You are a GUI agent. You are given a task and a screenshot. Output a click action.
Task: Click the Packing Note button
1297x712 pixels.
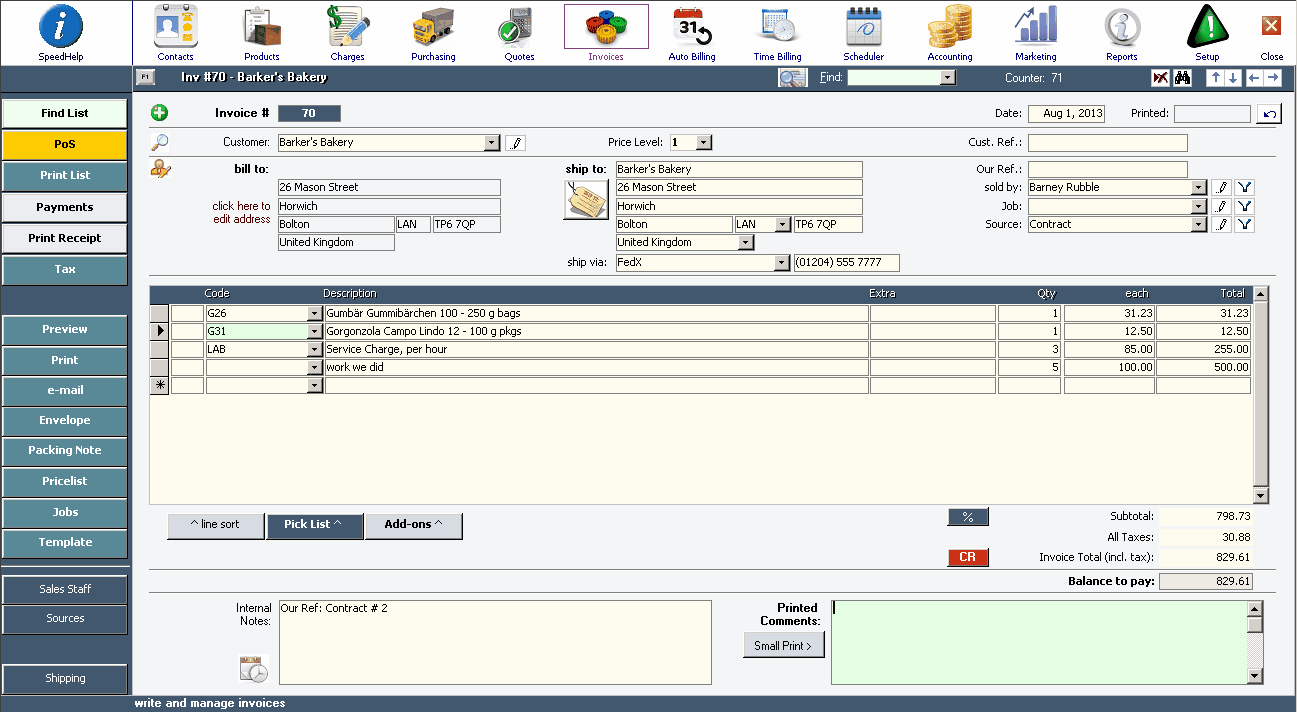pyautogui.click(x=65, y=450)
